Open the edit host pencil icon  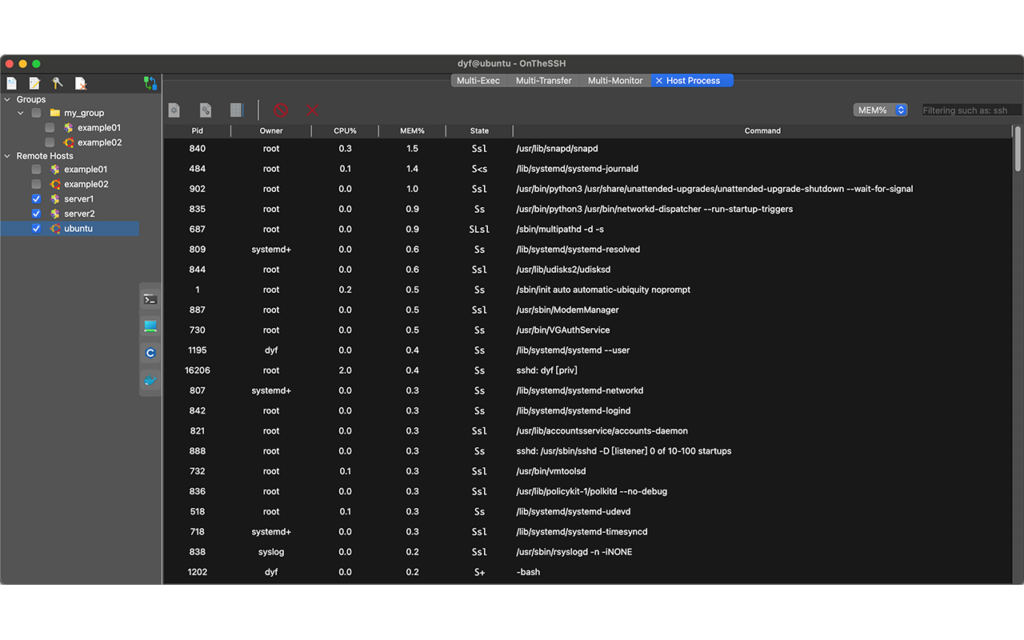tap(33, 83)
